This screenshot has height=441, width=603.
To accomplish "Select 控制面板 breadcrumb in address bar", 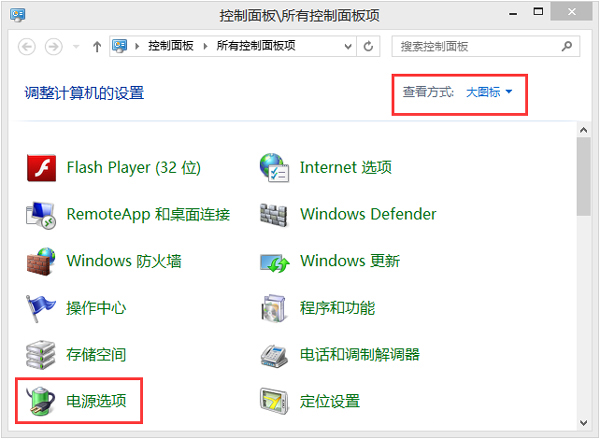I will (171, 46).
